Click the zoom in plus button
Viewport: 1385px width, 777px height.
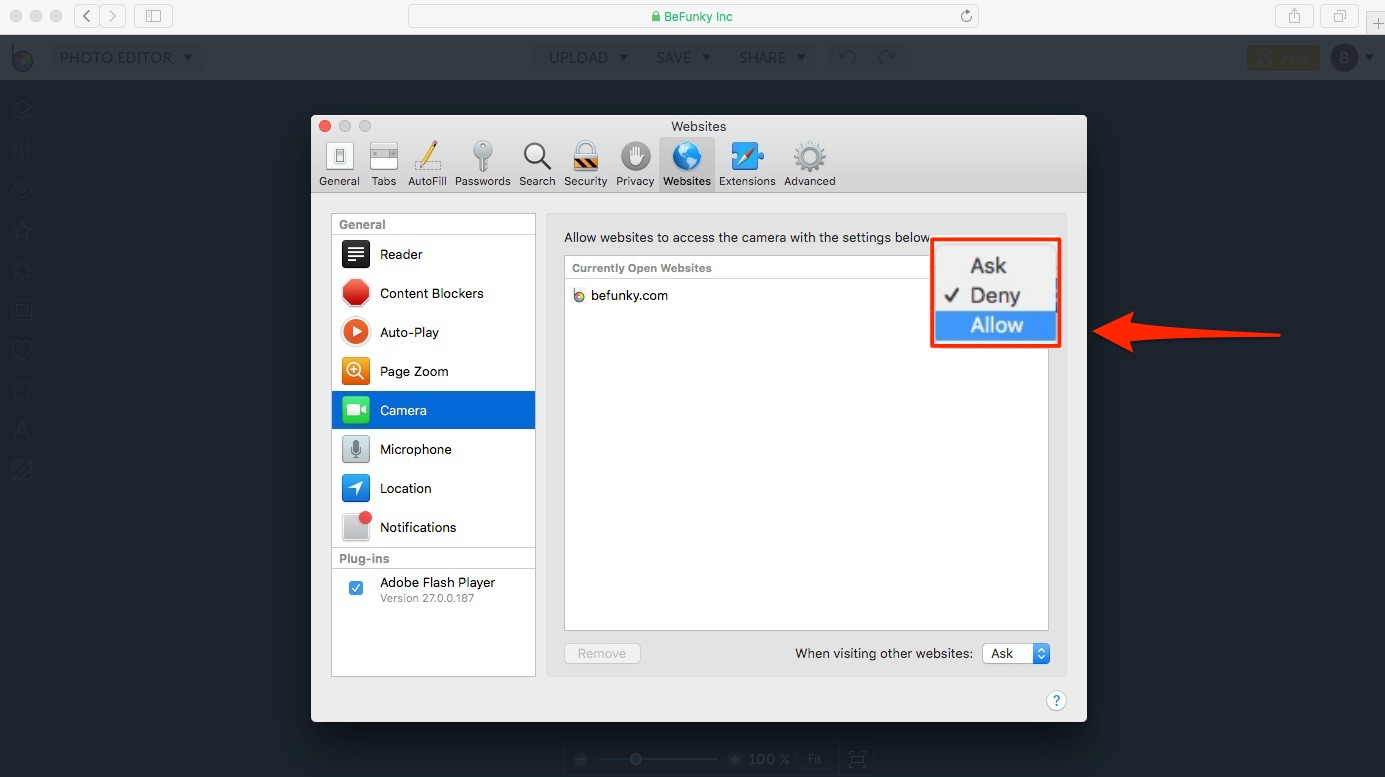[735, 759]
